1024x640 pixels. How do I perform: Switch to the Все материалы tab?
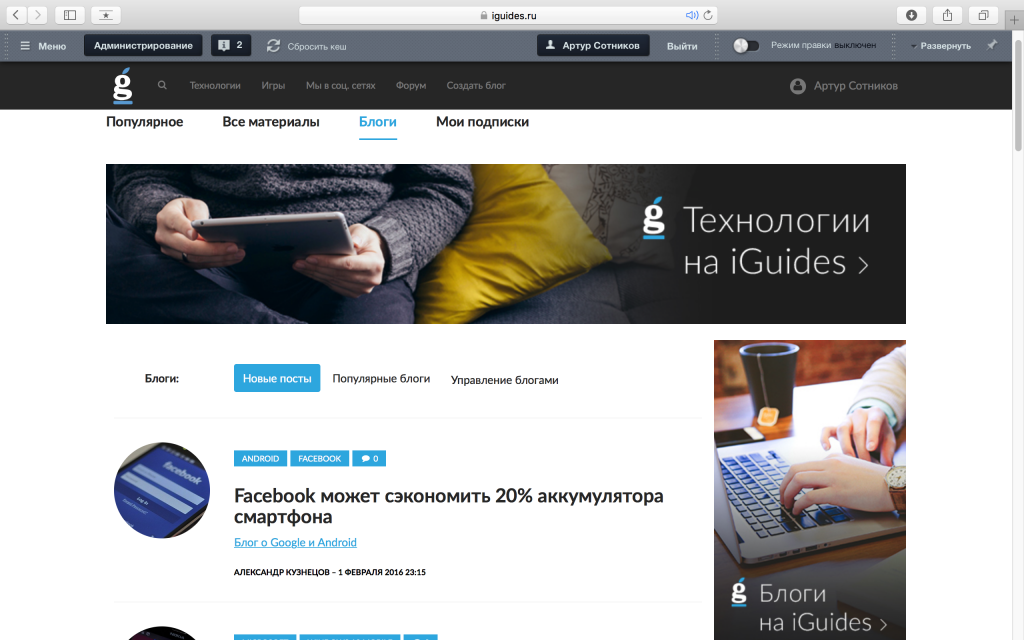[x=270, y=121]
